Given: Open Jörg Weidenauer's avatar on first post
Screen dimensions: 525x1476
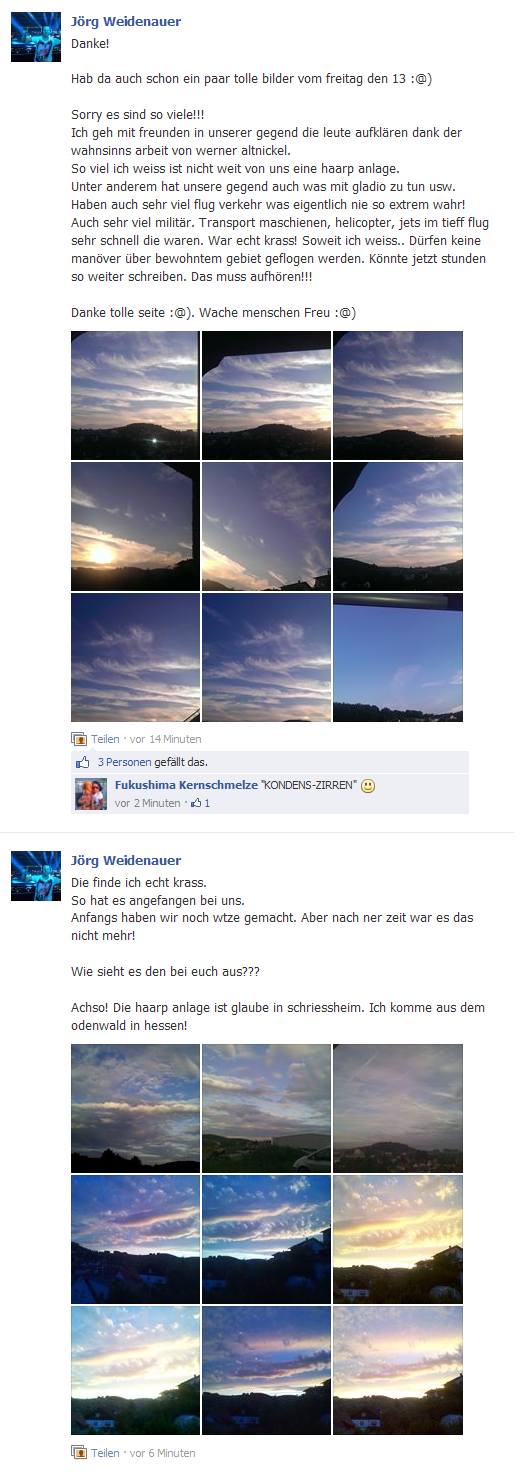Looking at the screenshot, I should point(36,38).
